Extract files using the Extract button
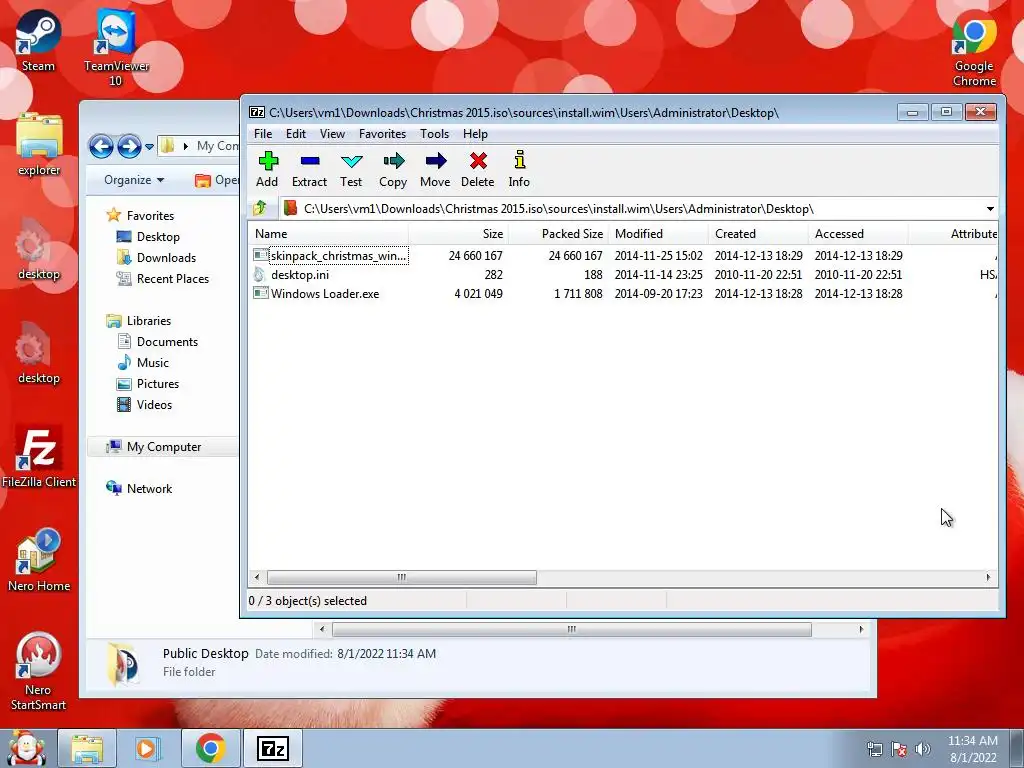The image size is (1024, 768). pos(310,169)
